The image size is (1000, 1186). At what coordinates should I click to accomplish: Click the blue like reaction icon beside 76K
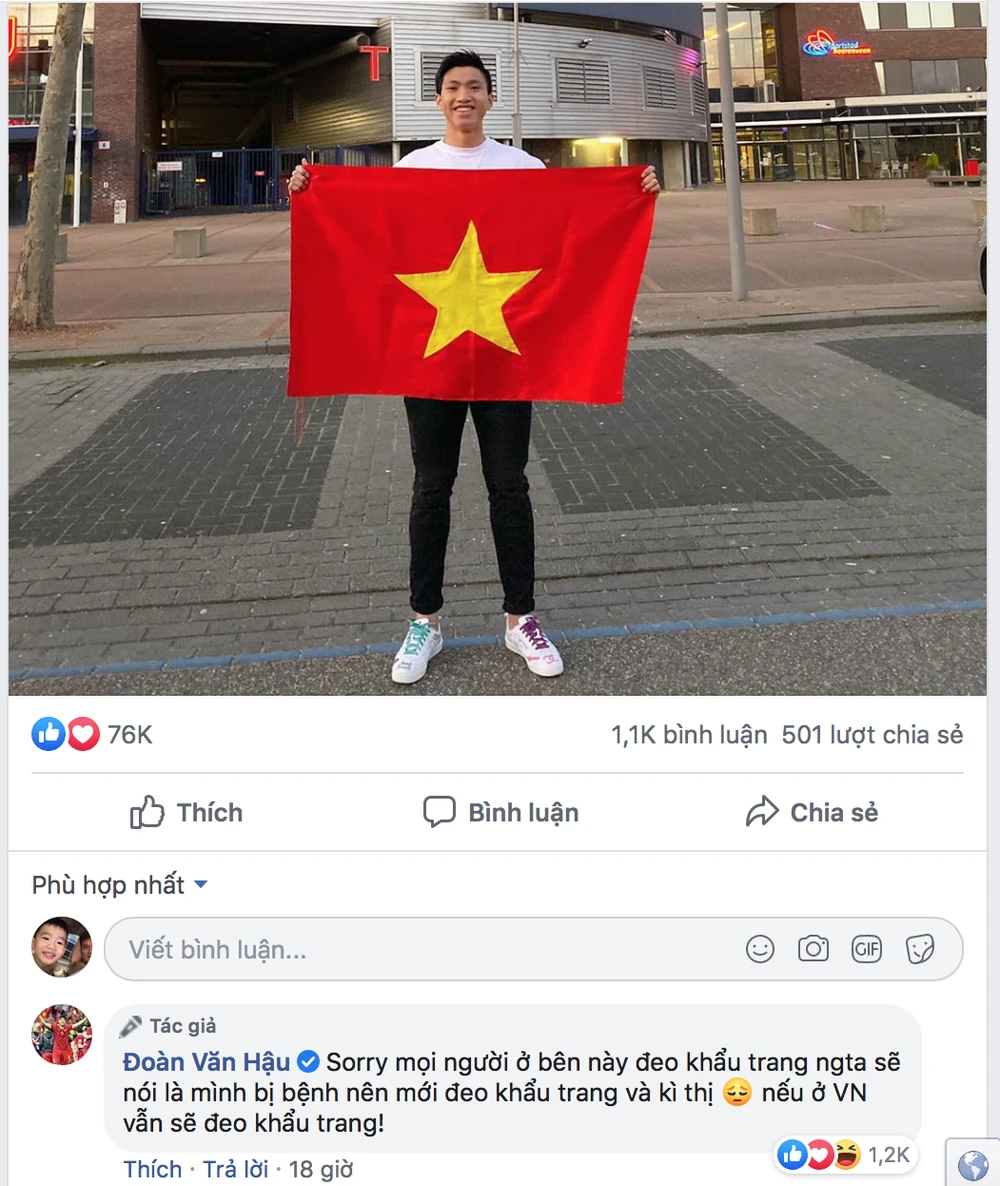click(48, 734)
